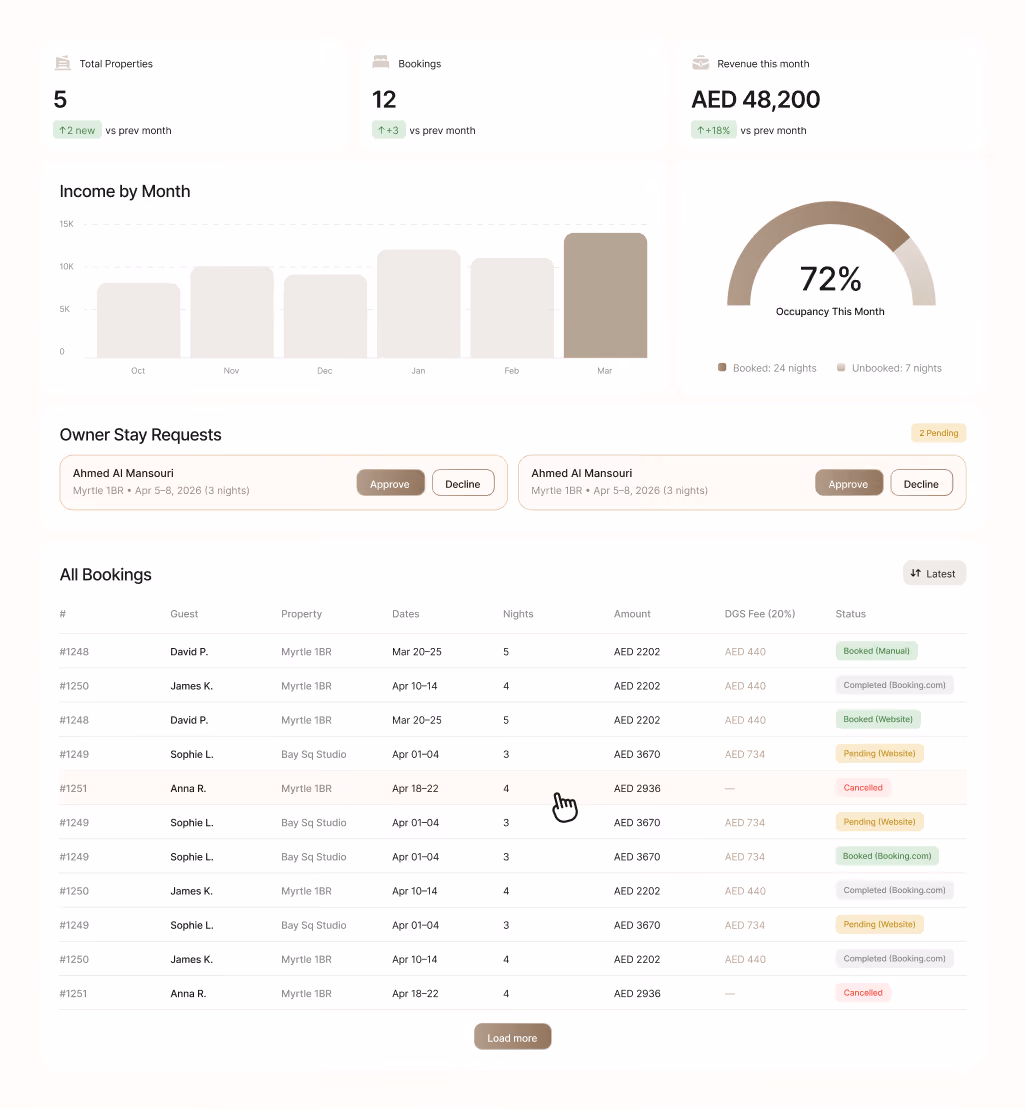Select the Nov income bar
1026x1110 pixels.
tap(232, 312)
